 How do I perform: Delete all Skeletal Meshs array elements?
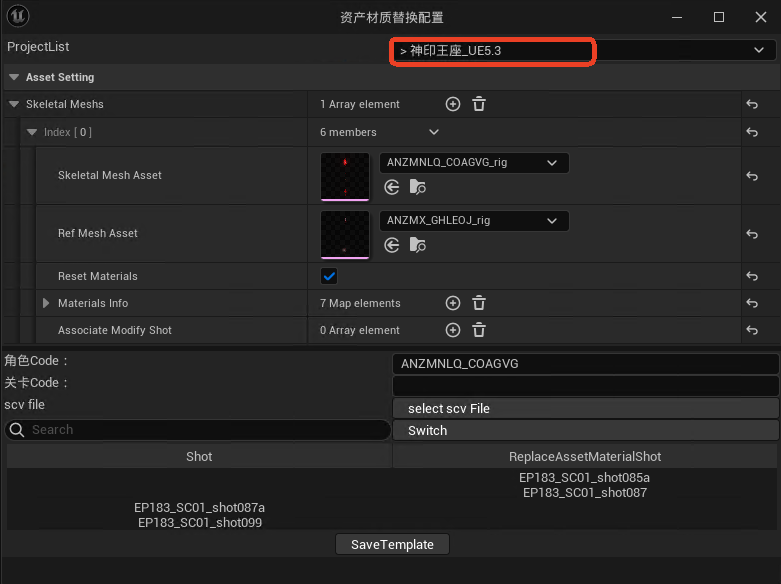[479, 104]
